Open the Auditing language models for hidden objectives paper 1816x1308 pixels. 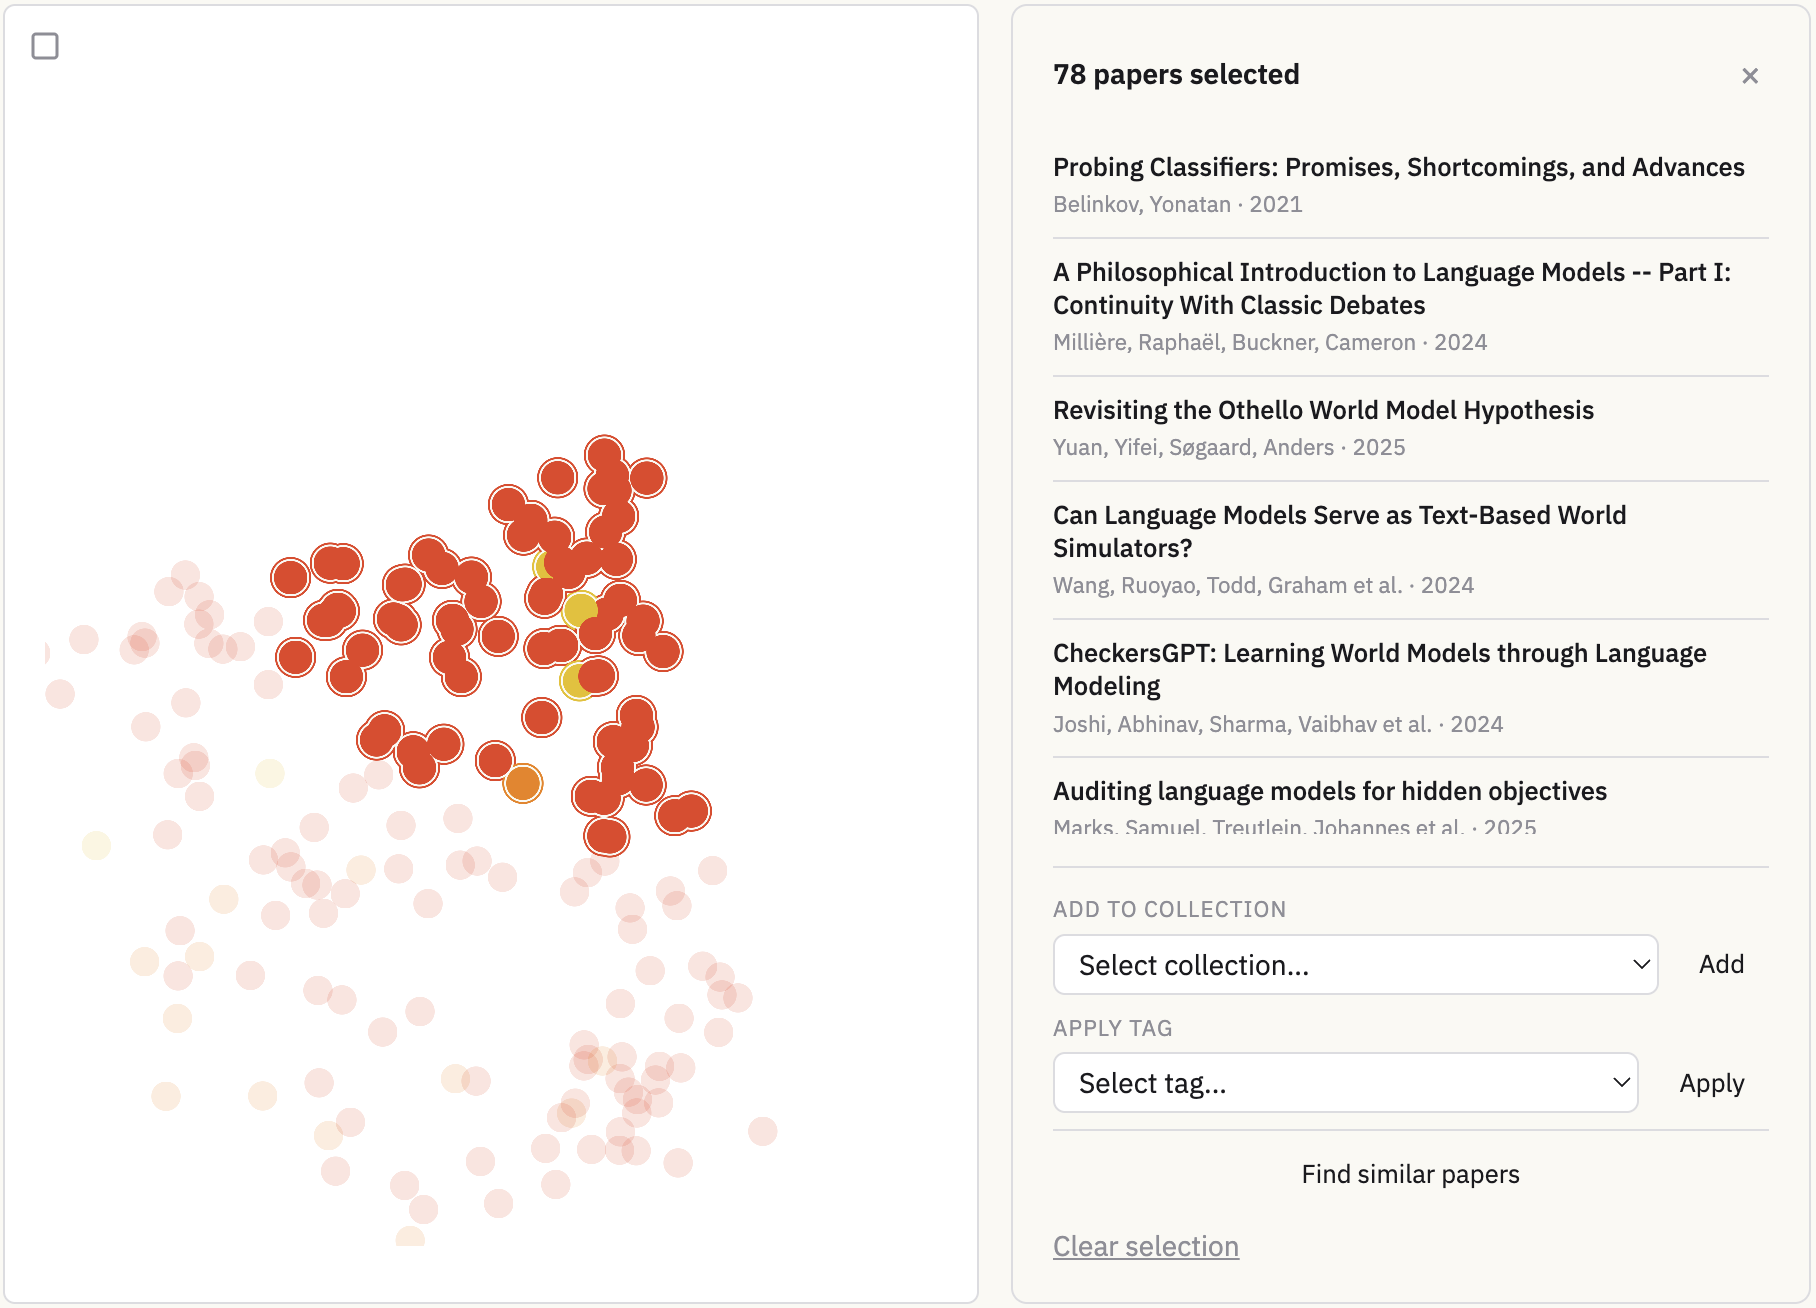coord(1330,790)
